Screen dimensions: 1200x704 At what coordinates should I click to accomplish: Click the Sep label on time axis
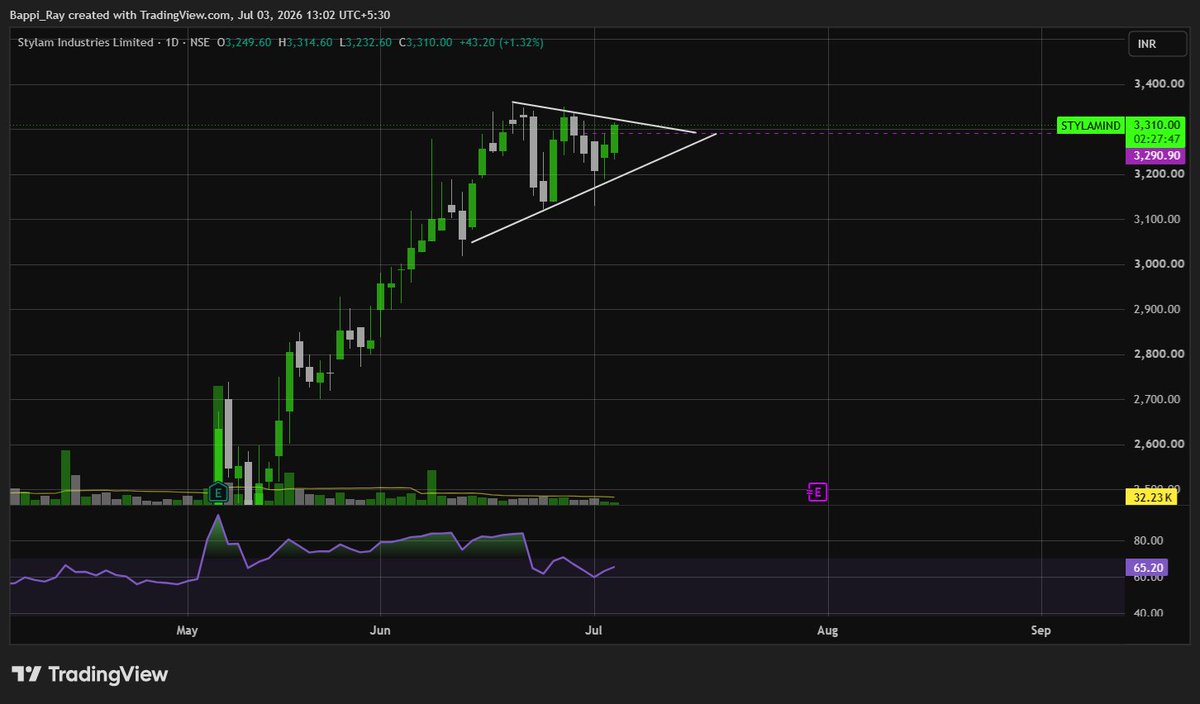pos(1042,631)
